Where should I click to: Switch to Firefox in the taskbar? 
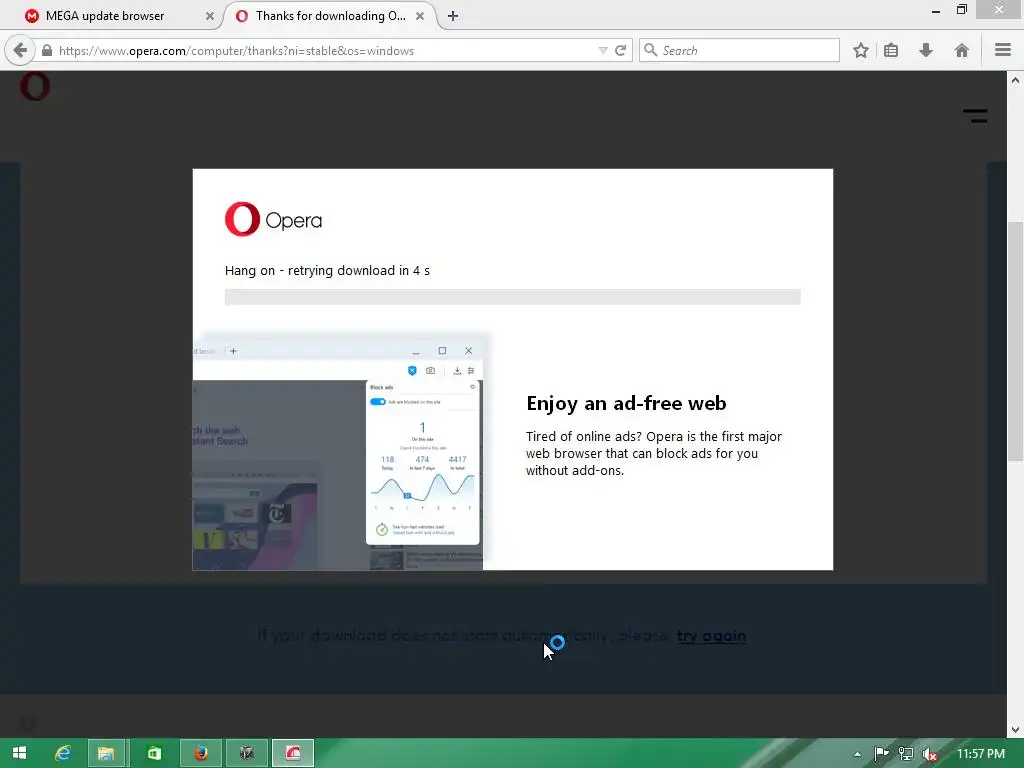[x=200, y=753]
